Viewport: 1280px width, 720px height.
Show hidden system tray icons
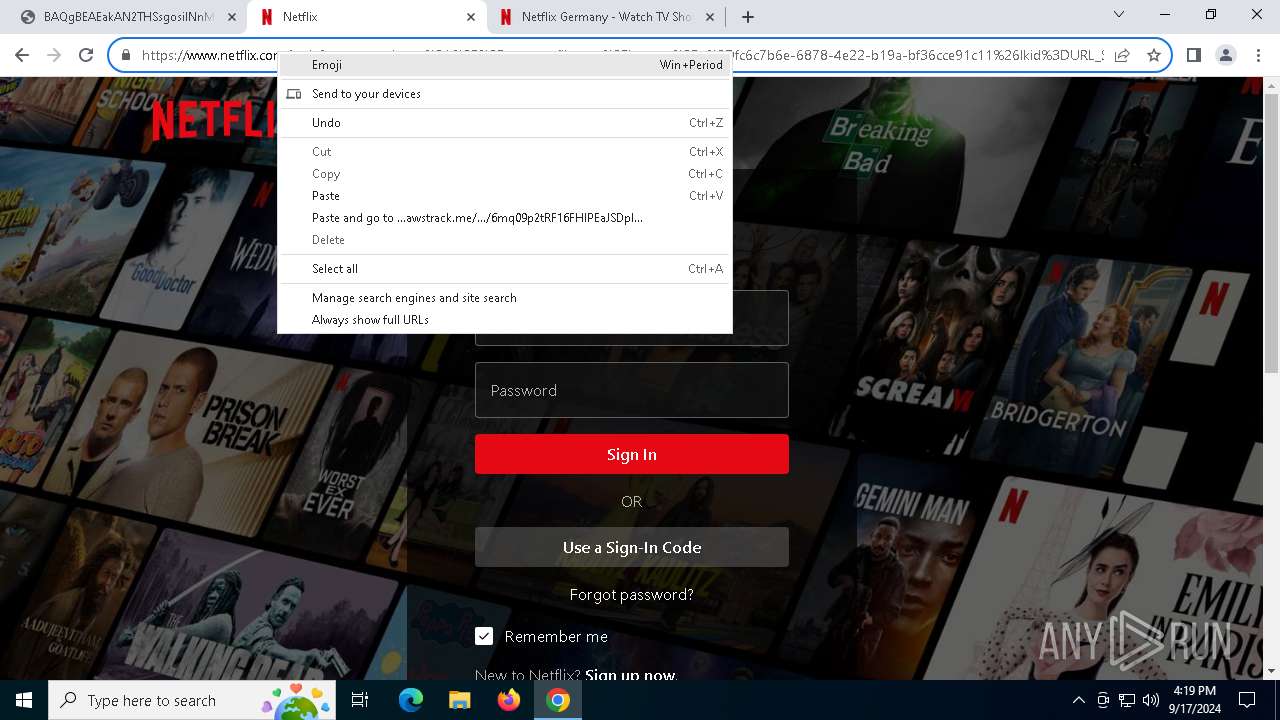tap(1078, 700)
